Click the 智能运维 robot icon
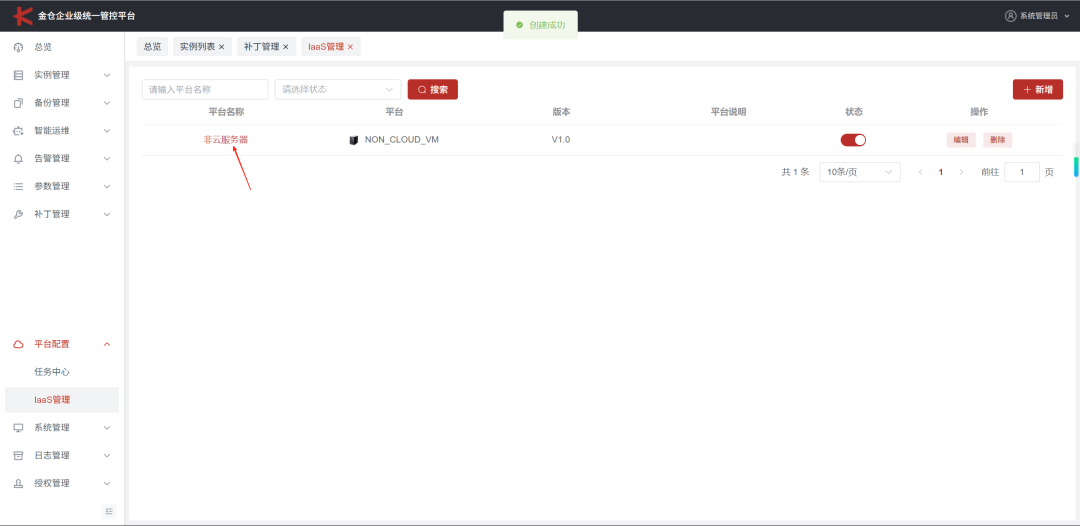The height and width of the screenshot is (526, 1080). point(19,131)
